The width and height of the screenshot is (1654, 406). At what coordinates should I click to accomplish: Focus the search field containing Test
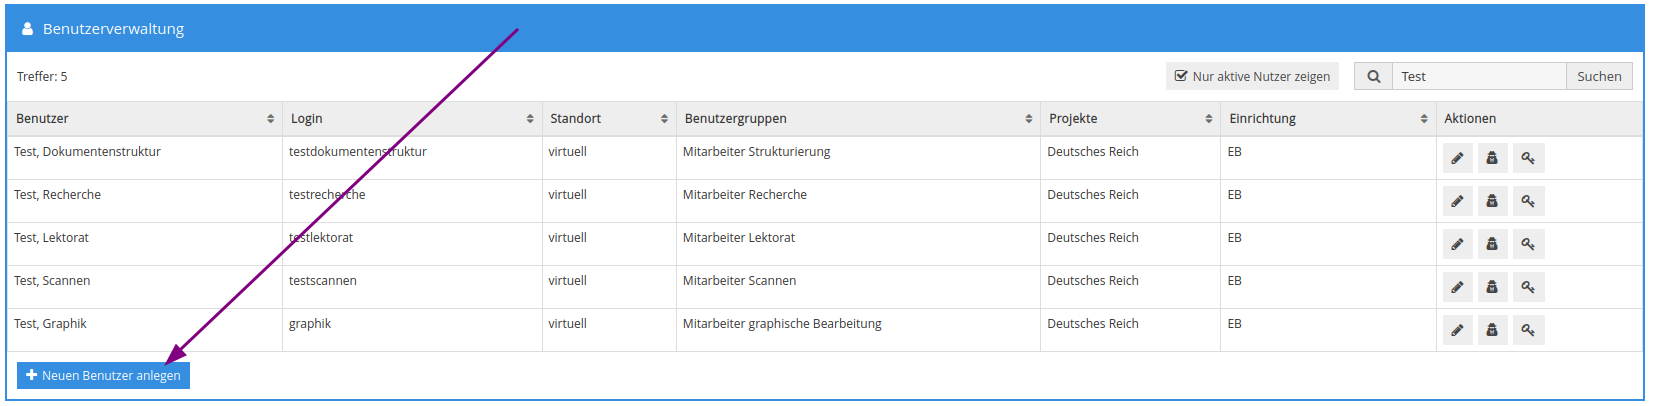[1479, 76]
